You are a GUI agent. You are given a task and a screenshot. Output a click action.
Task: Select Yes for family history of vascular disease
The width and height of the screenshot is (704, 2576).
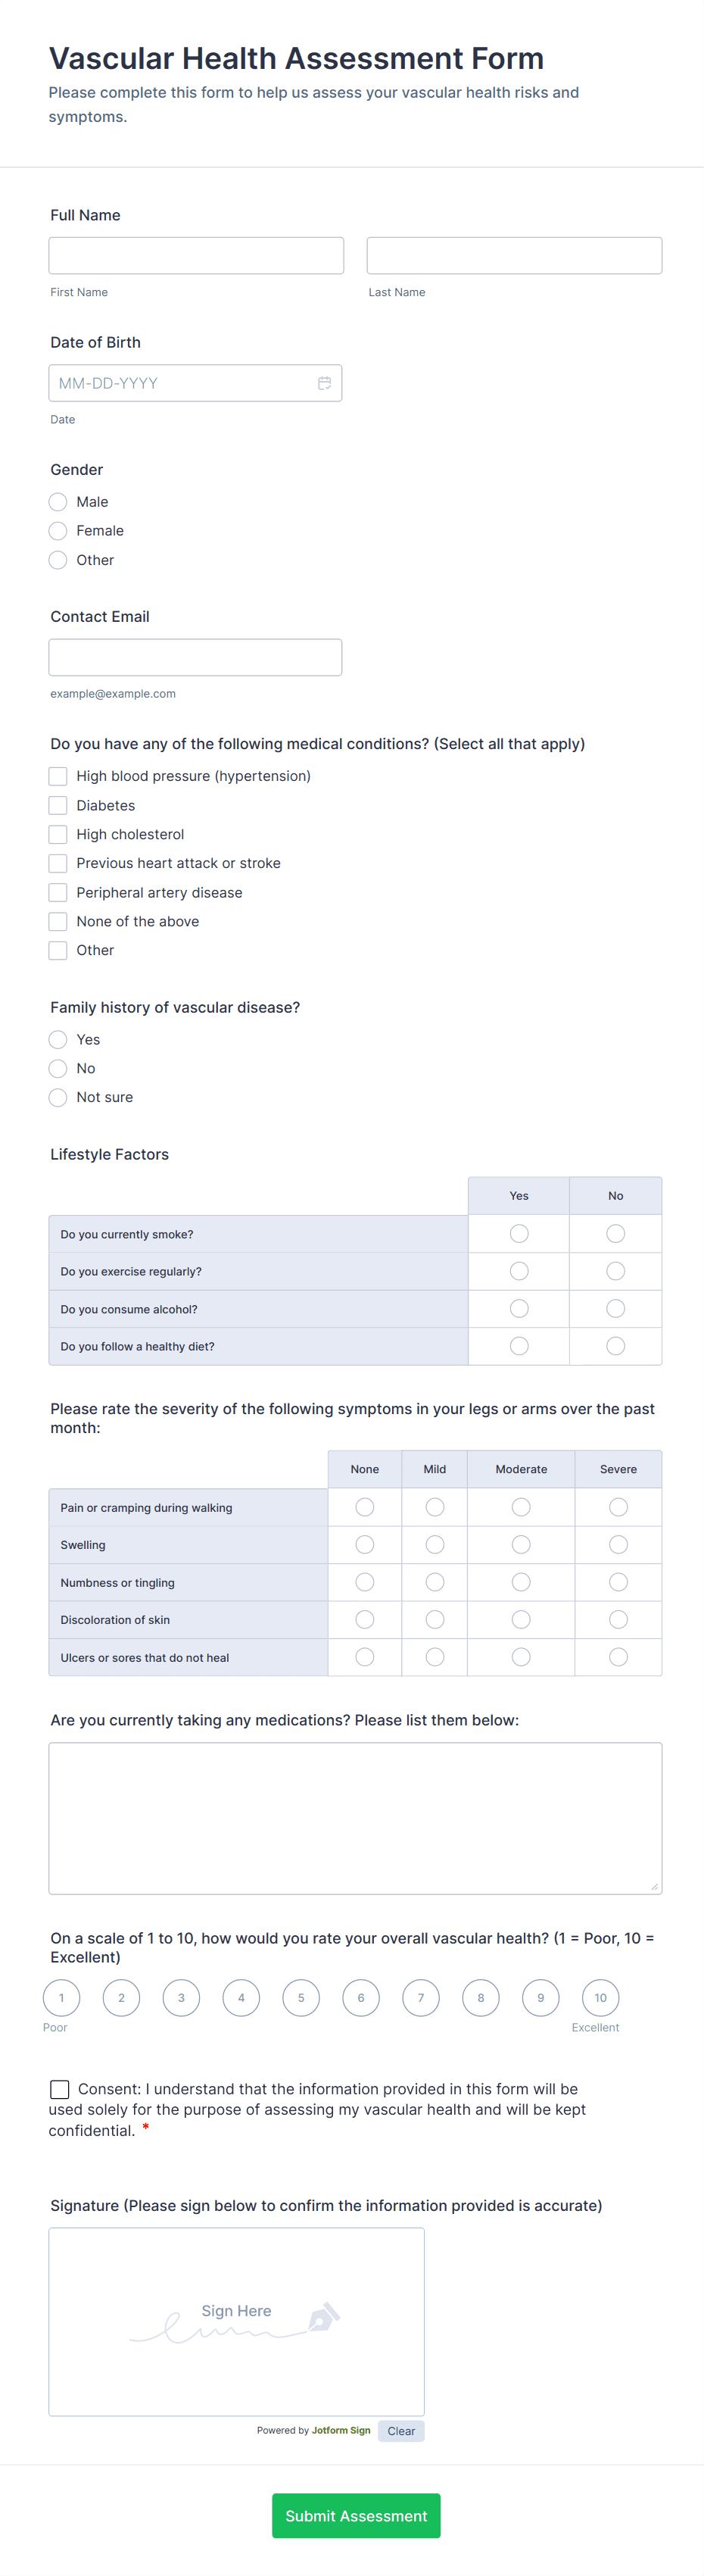[58, 1039]
